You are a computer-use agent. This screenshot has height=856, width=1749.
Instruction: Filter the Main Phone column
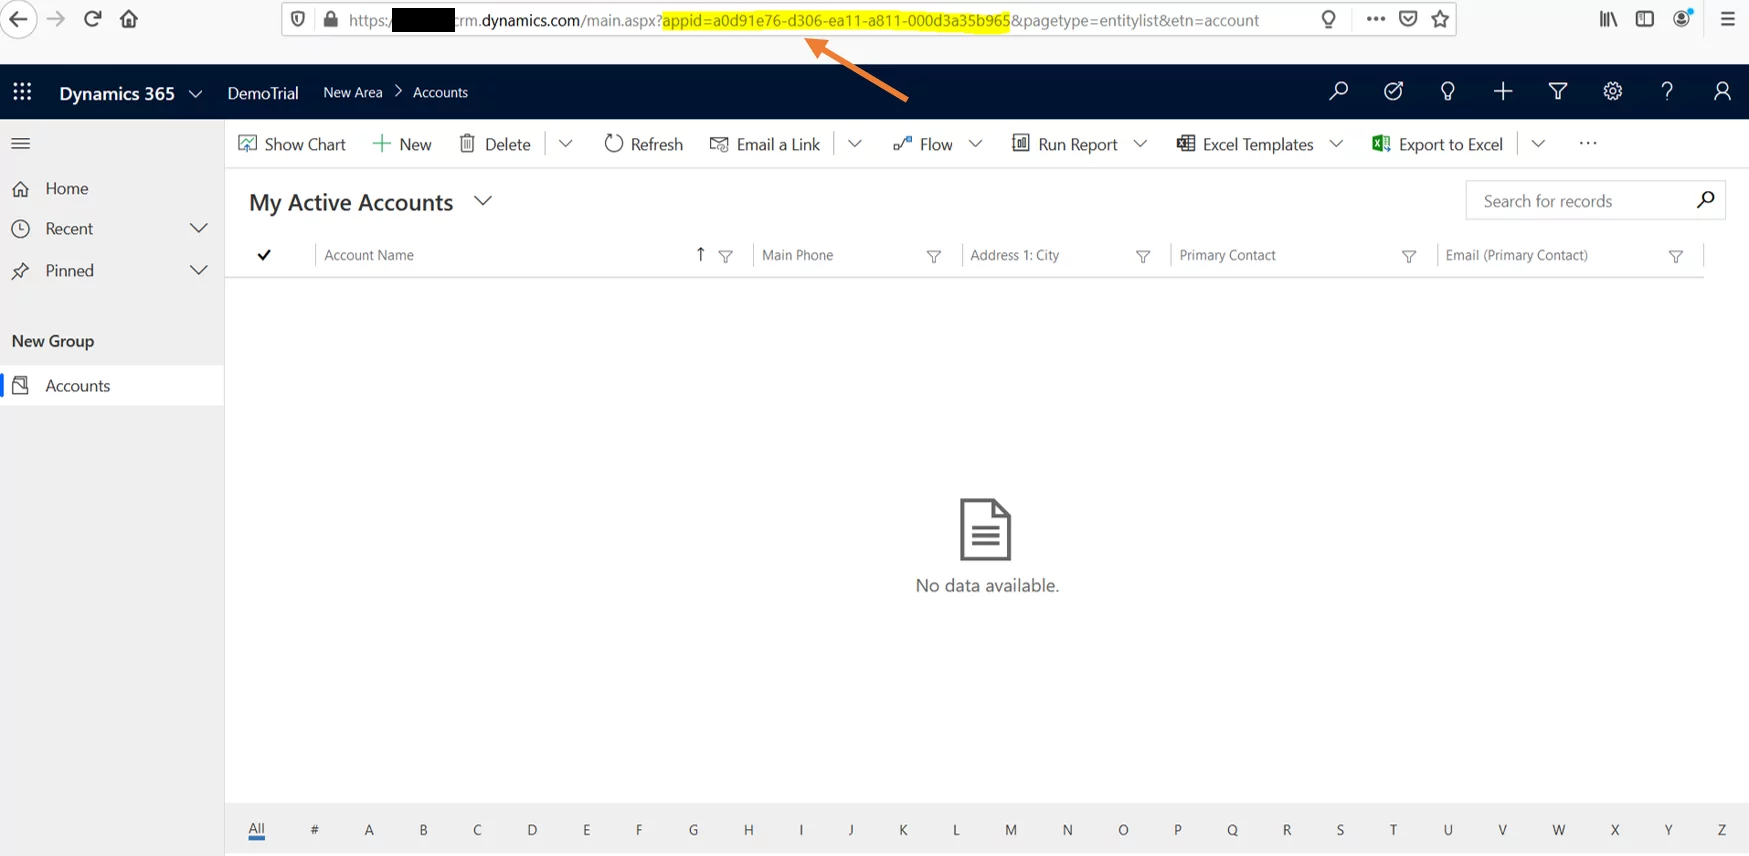coord(934,256)
